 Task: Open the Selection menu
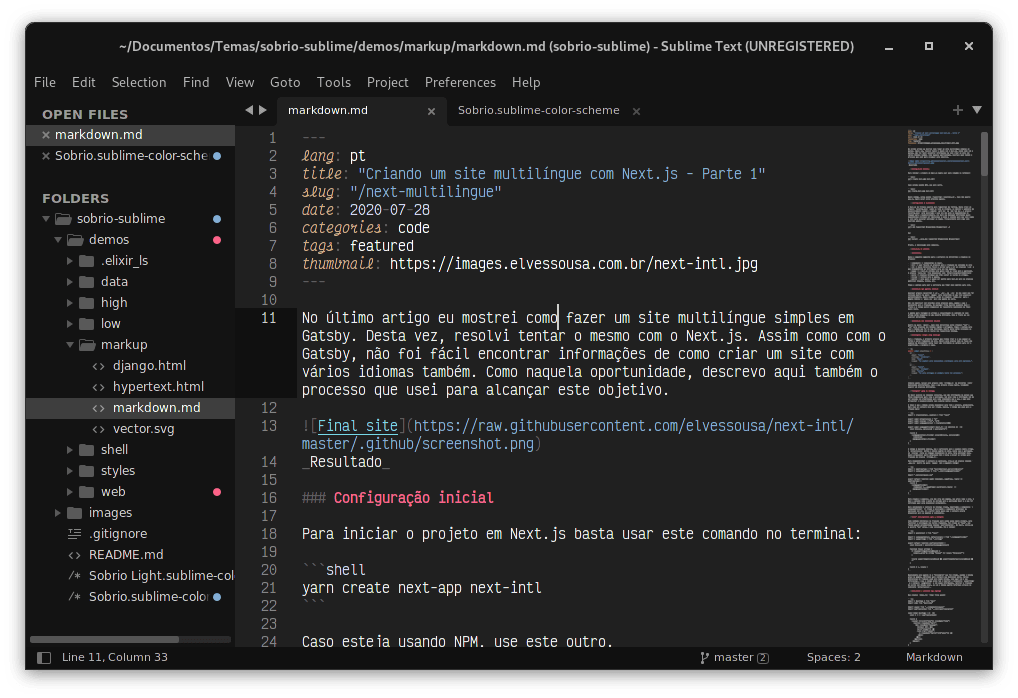pyautogui.click(x=139, y=82)
